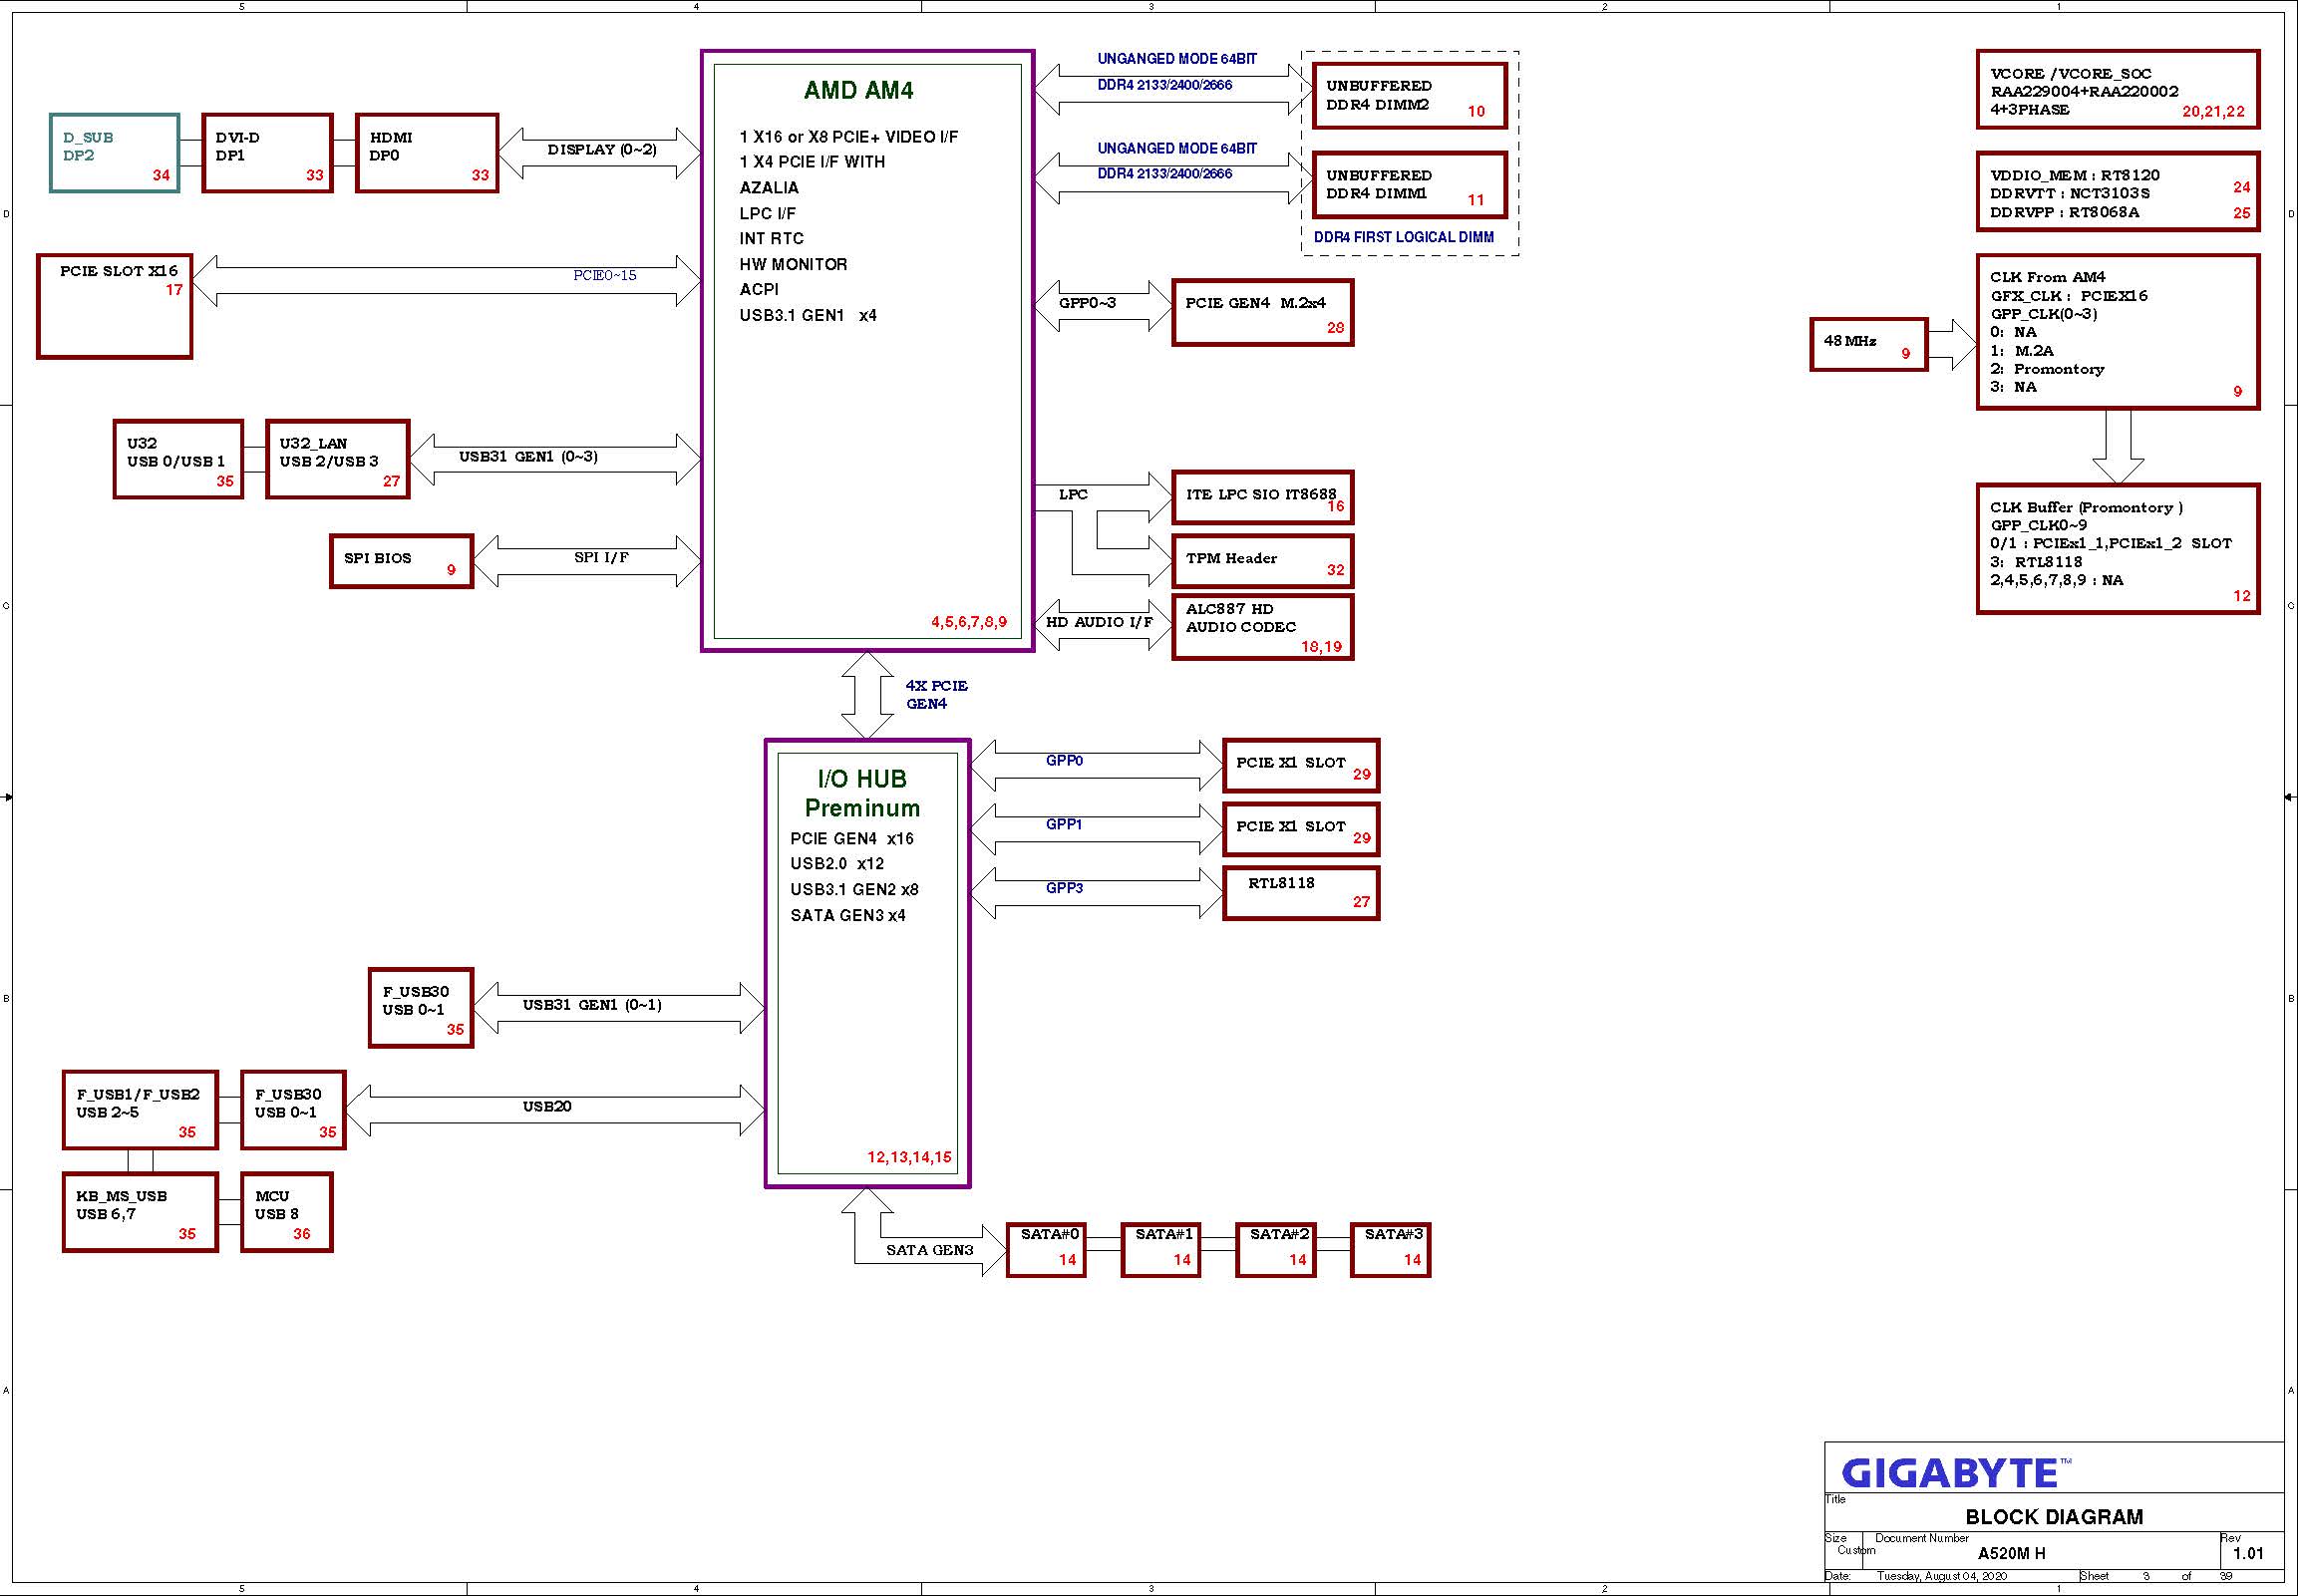Select the "USB31 GEN1 (0~3)" label
The width and height of the screenshot is (2298, 1596).
tap(528, 457)
